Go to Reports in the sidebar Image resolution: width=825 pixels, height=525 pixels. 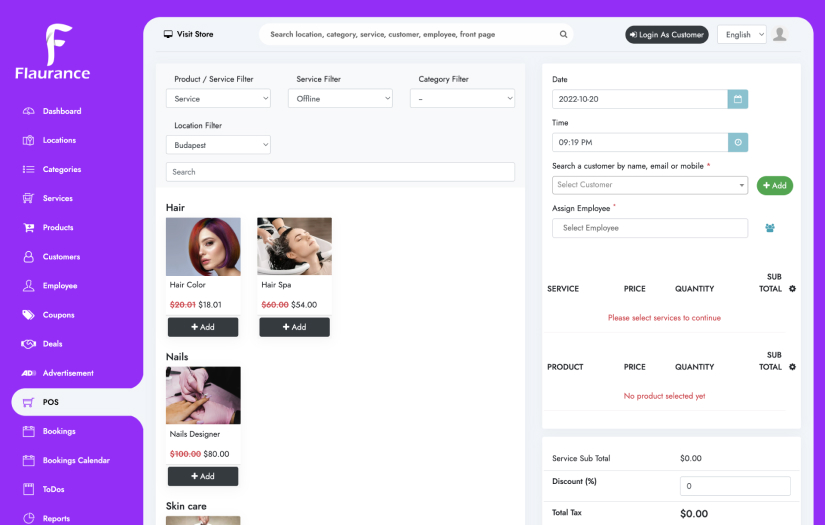tap(56, 518)
